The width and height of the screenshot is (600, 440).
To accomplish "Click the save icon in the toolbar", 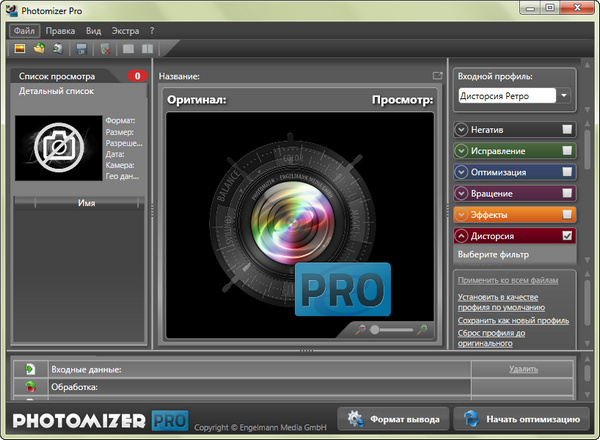I will pos(81,48).
